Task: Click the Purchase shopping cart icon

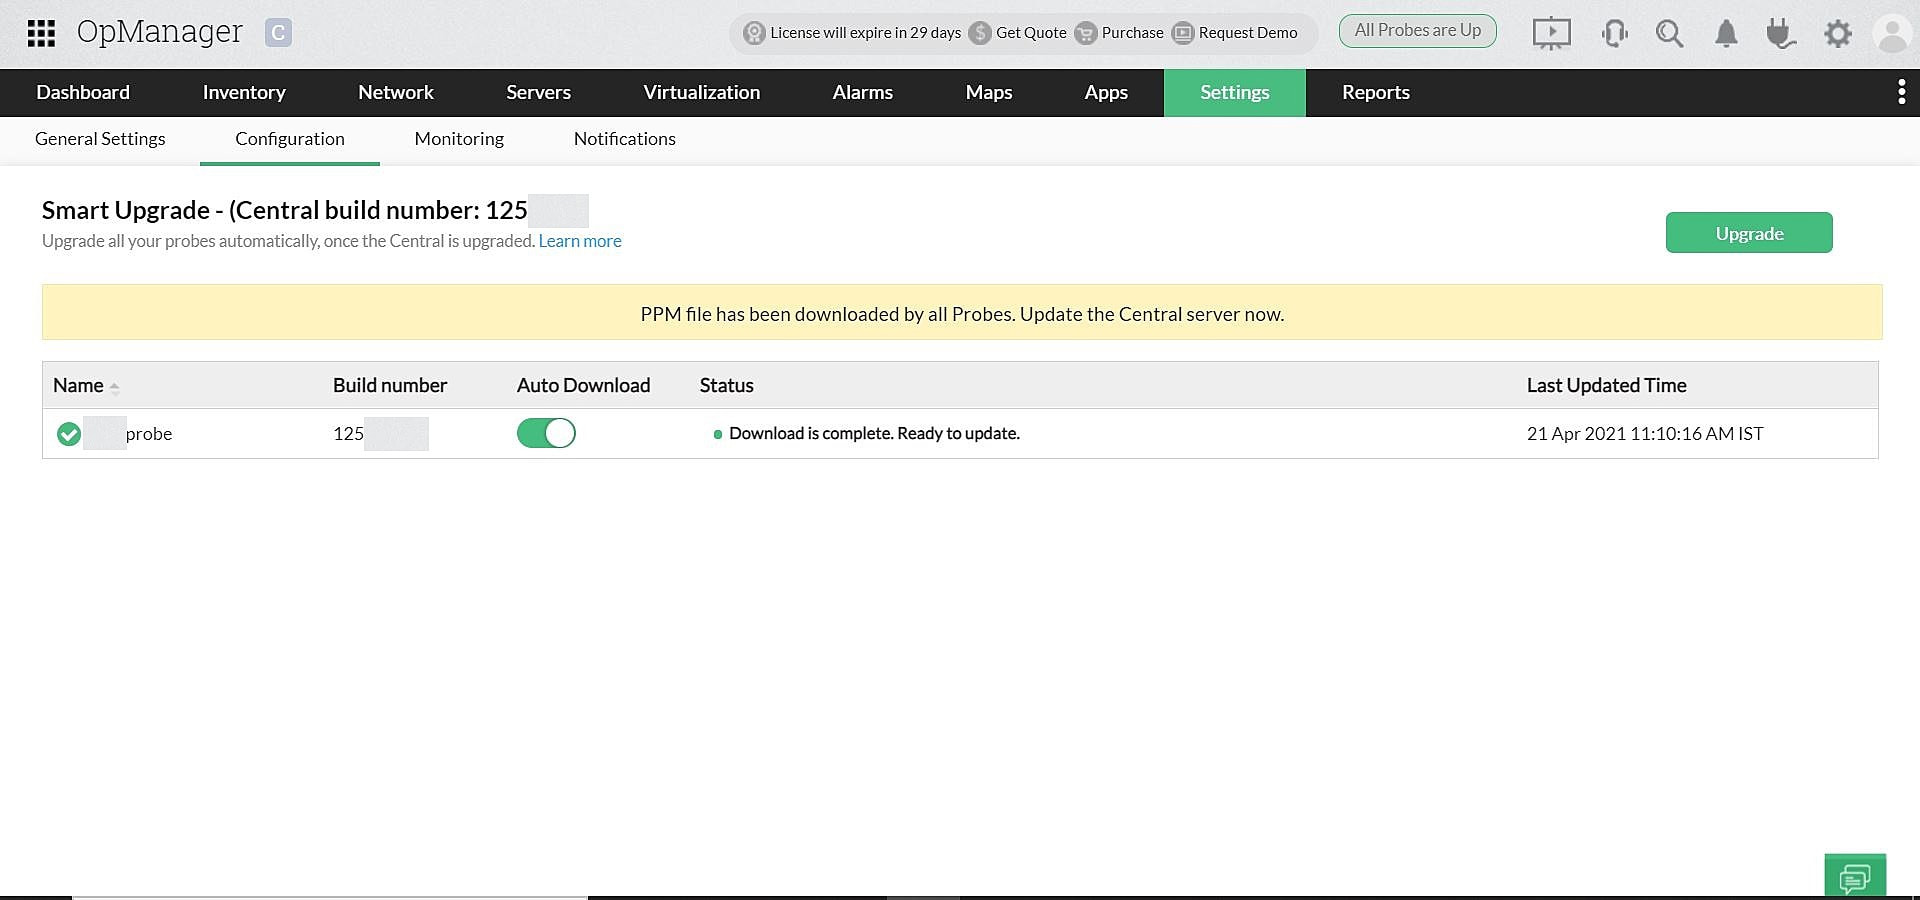Action: pyautogui.click(x=1085, y=33)
